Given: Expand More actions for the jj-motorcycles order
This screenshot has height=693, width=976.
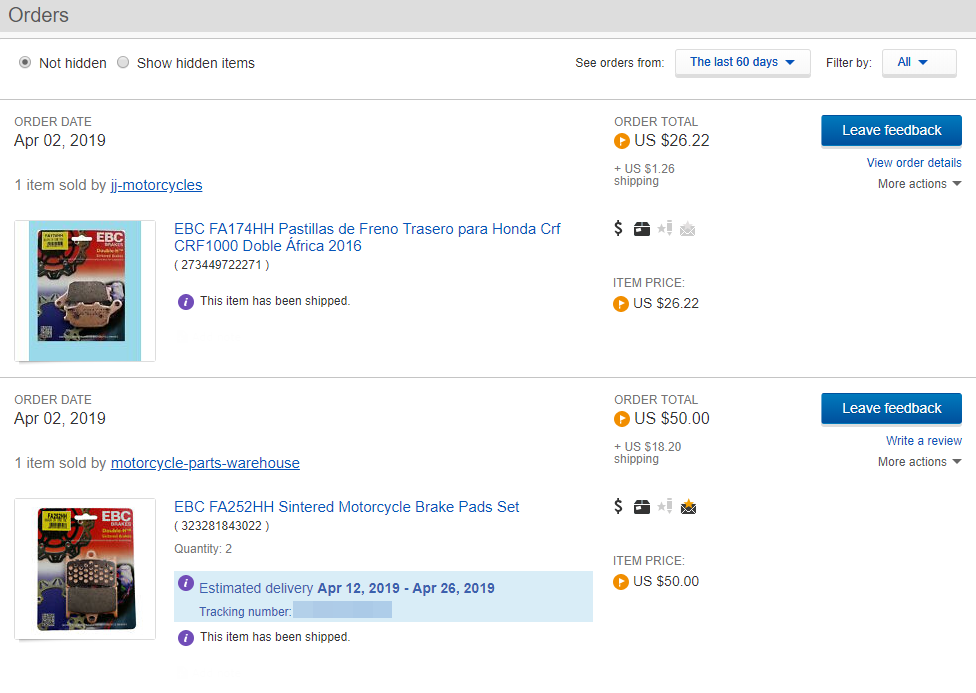Looking at the screenshot, I should pyautogui.click(x=919, y=184).
